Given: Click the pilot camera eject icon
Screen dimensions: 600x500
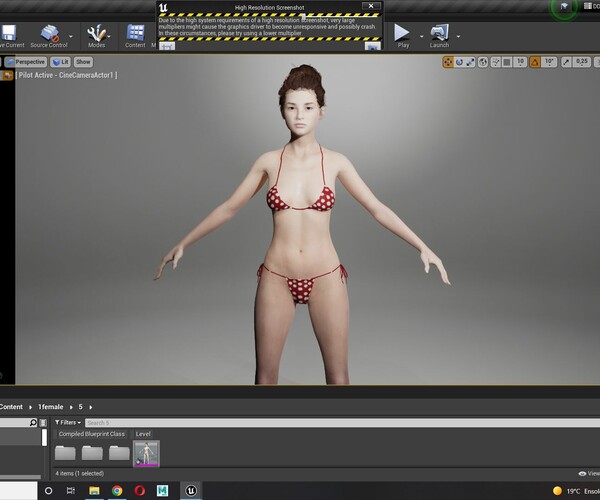Looking at the screenshot, I should point(7,75).
